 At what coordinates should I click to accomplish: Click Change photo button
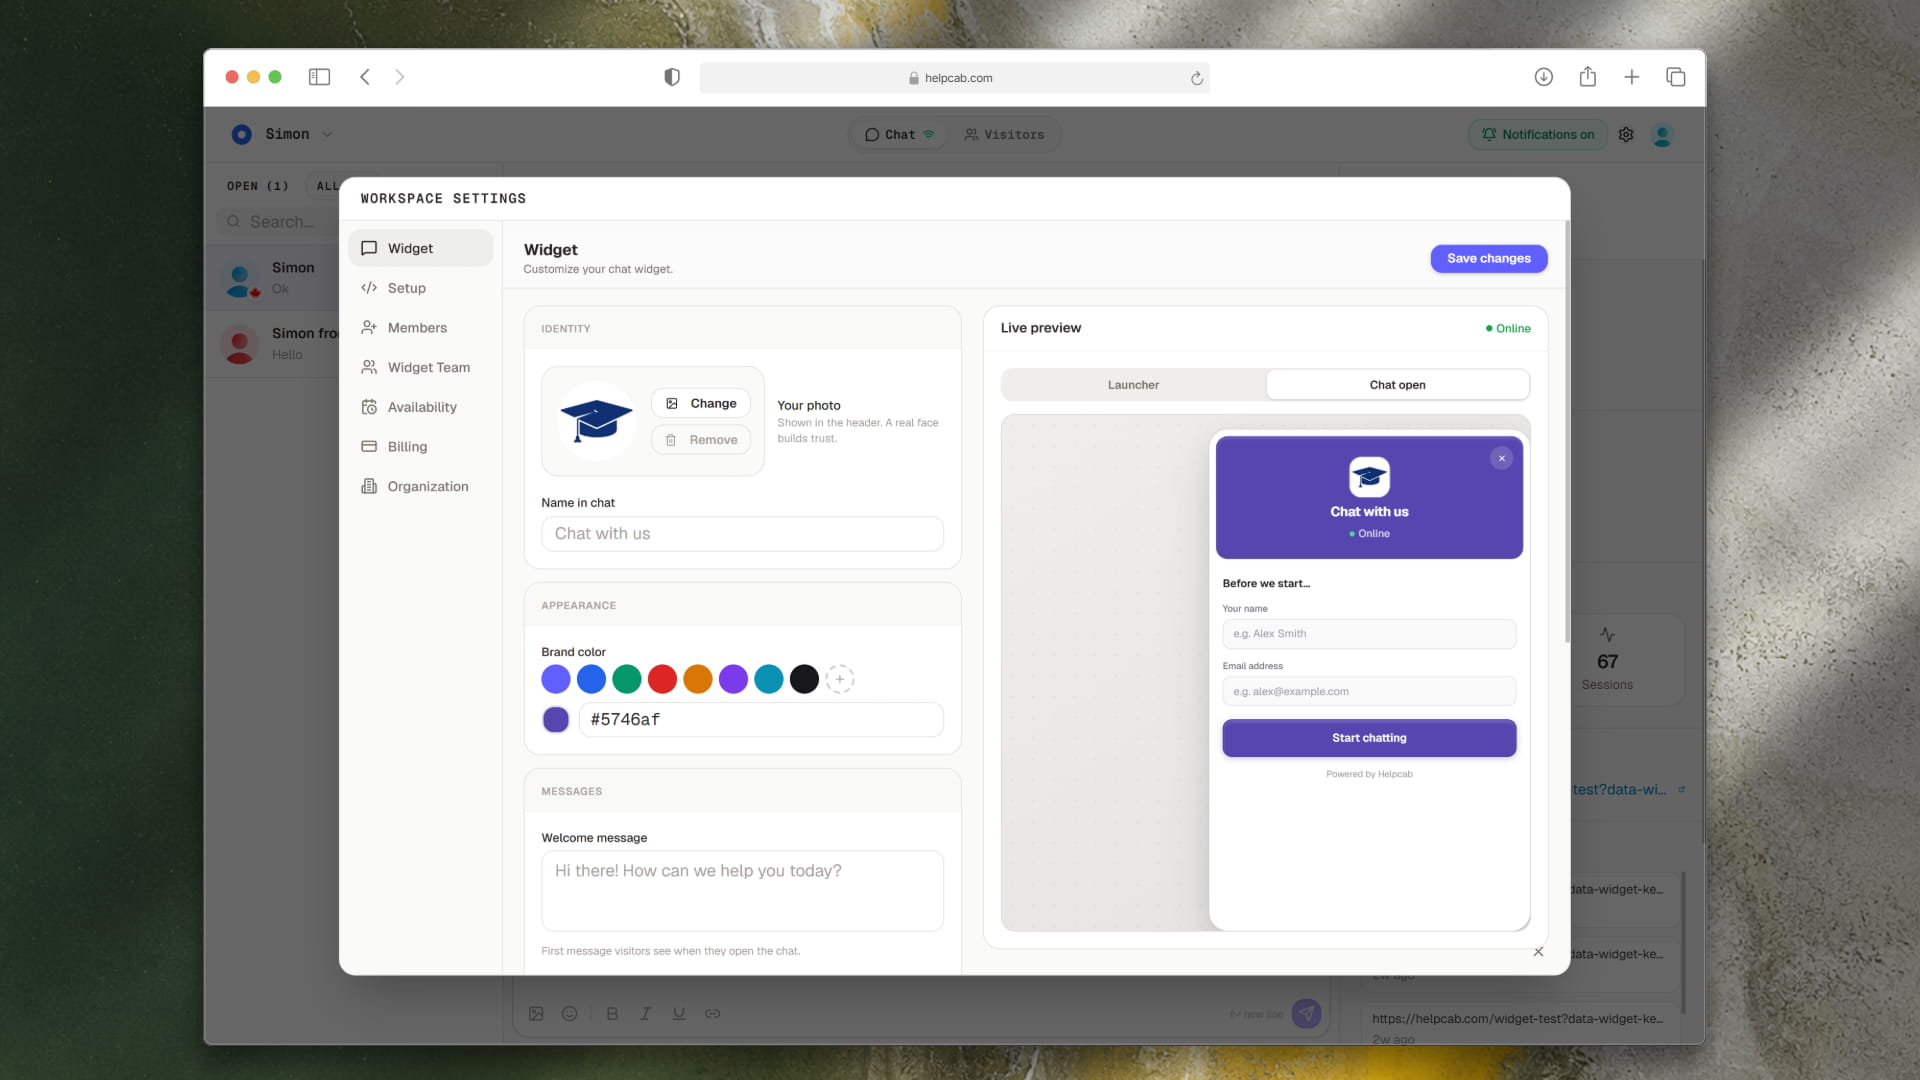[x=701, y=403]
